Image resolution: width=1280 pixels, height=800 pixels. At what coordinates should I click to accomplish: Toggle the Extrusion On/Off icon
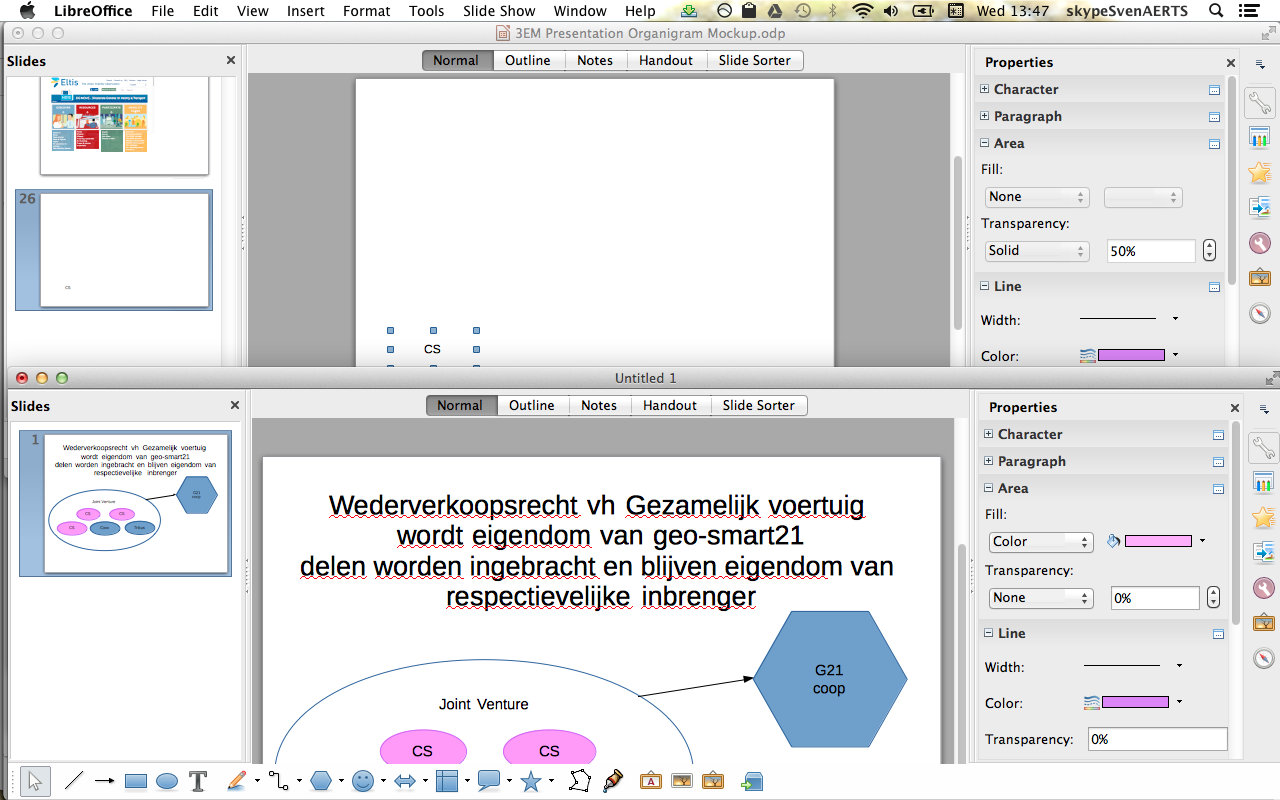pos(751,781)
